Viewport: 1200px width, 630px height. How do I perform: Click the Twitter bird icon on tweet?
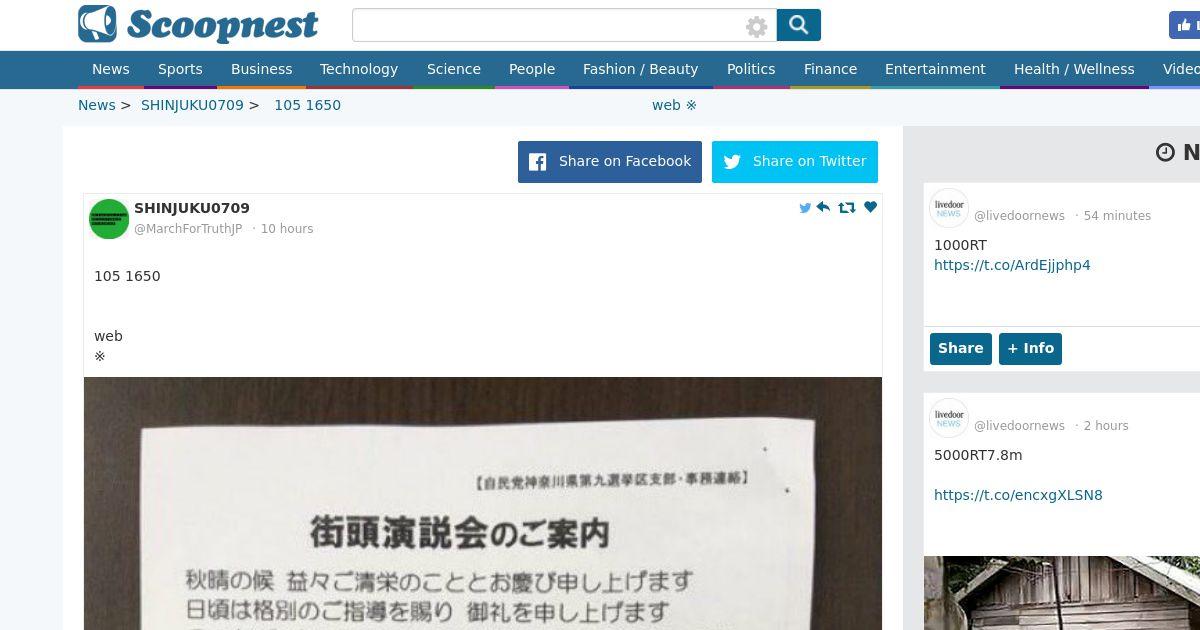pos(805,208)
